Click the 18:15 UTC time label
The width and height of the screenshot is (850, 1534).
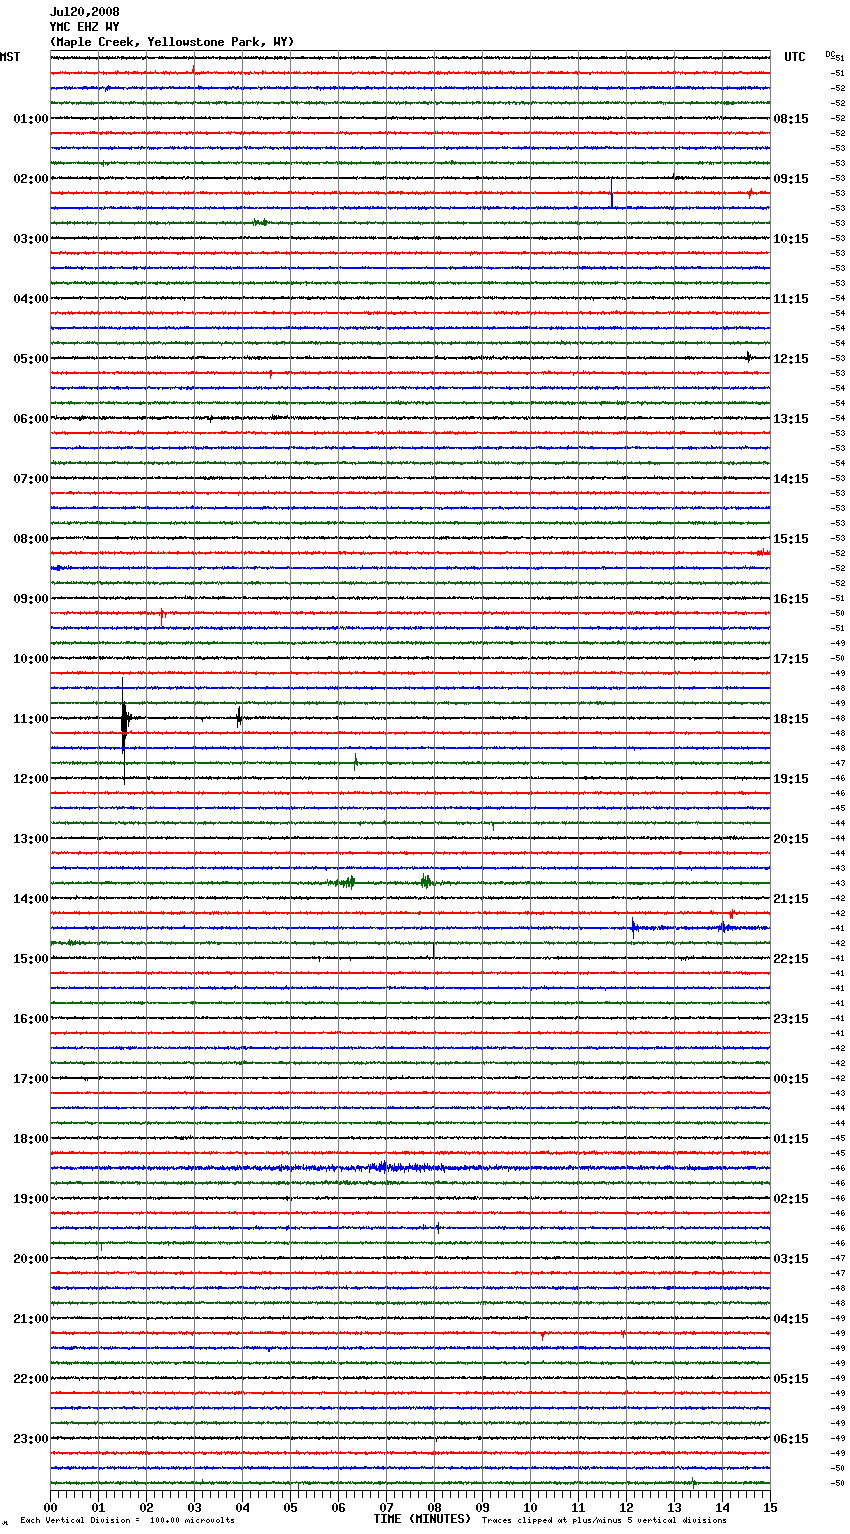pyautogui.click(x=791, y=719)
